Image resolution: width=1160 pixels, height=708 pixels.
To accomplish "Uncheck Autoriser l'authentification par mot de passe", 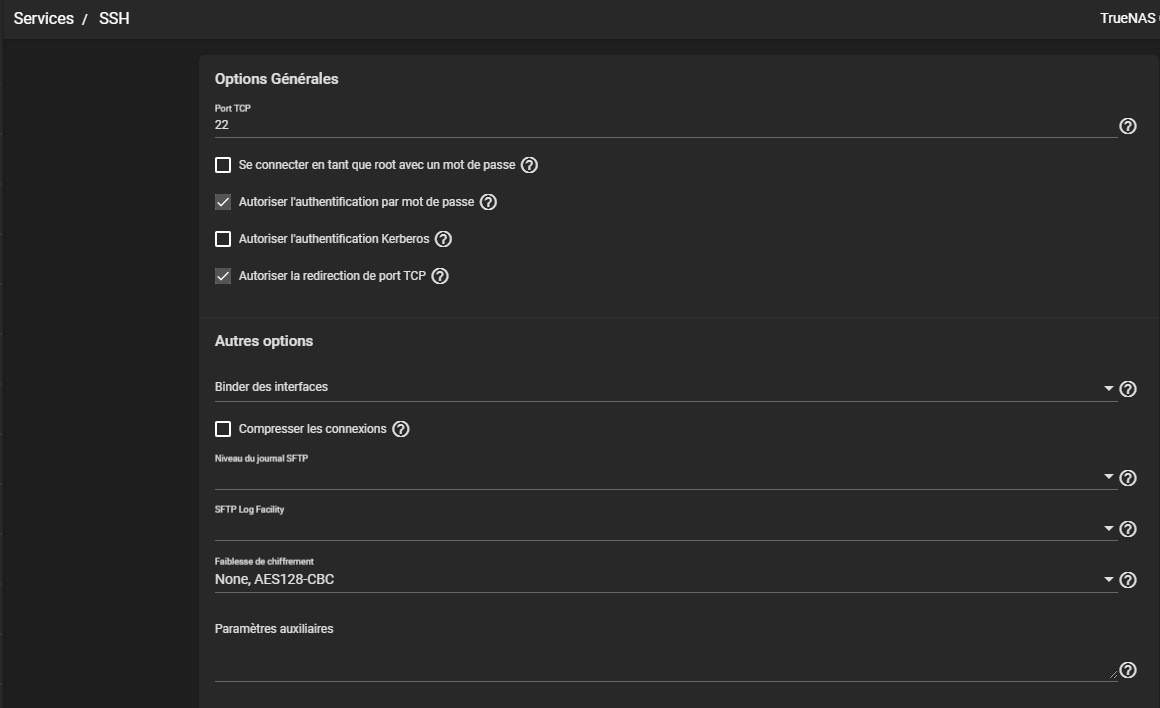I will pyautogui.click(x=223, y=202).
